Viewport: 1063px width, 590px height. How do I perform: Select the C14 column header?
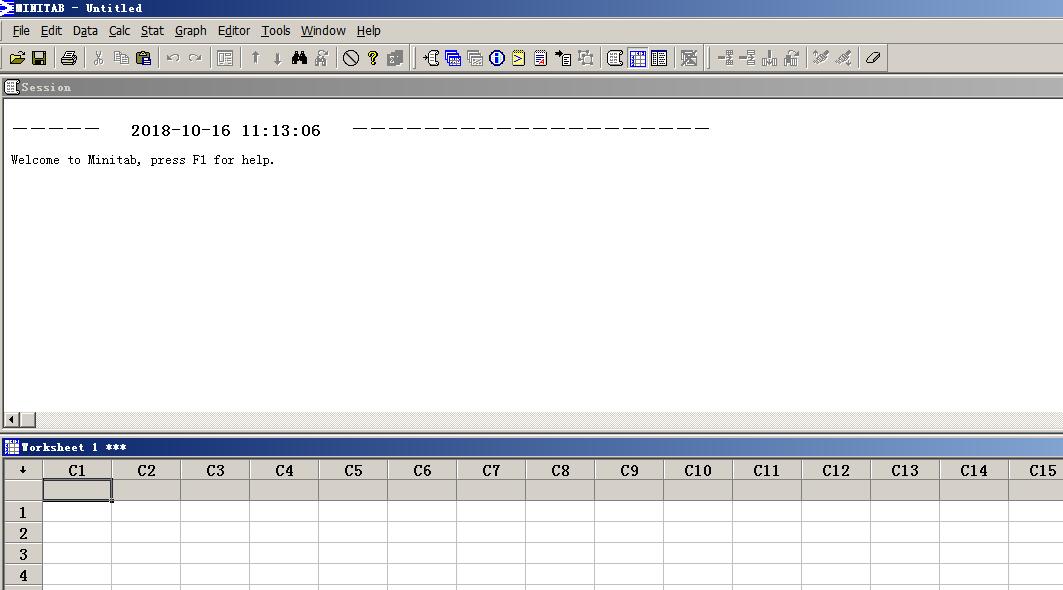[x=974, y=470]
